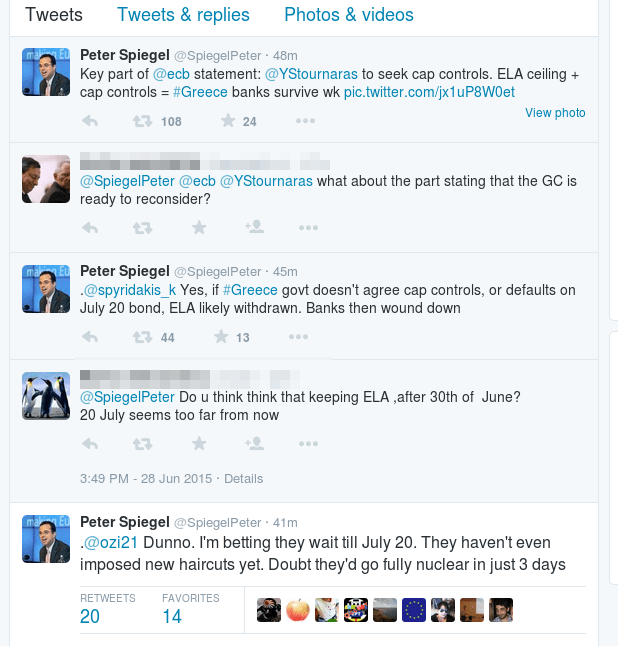The width and height of the screenshot is (618, 646).
Task: Switch to Tweets & replies tab
Action: pos(183,15)
